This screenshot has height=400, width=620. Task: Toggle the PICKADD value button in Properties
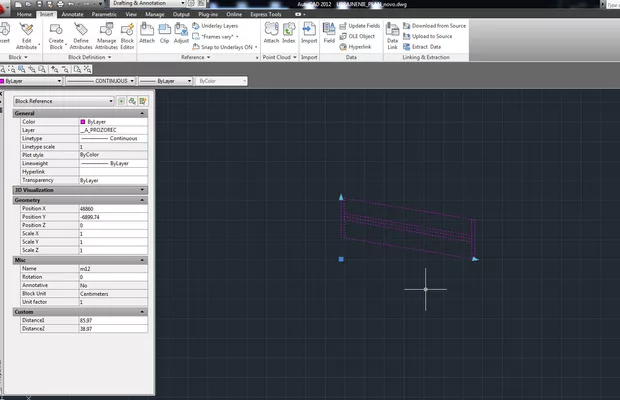(x=122, y=101)
